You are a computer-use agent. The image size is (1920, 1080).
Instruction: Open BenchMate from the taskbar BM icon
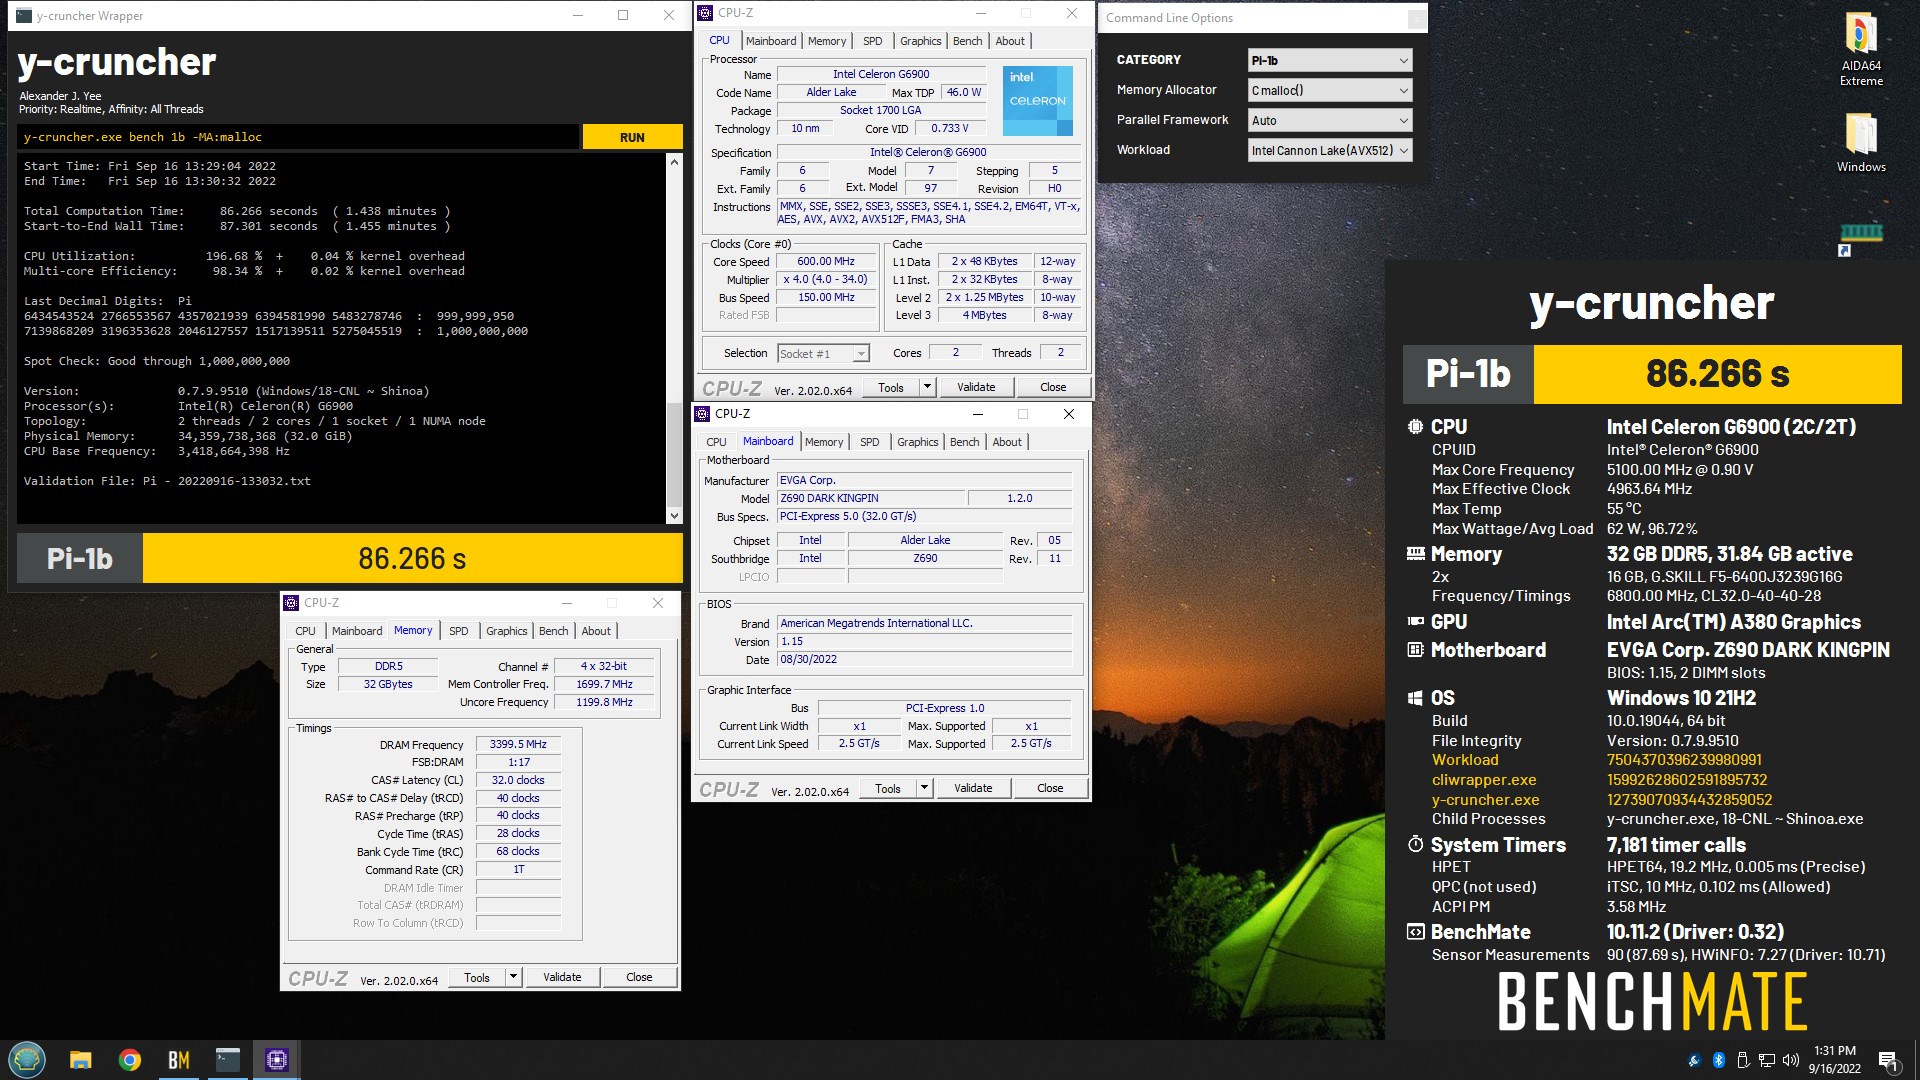pos(179,1060)
